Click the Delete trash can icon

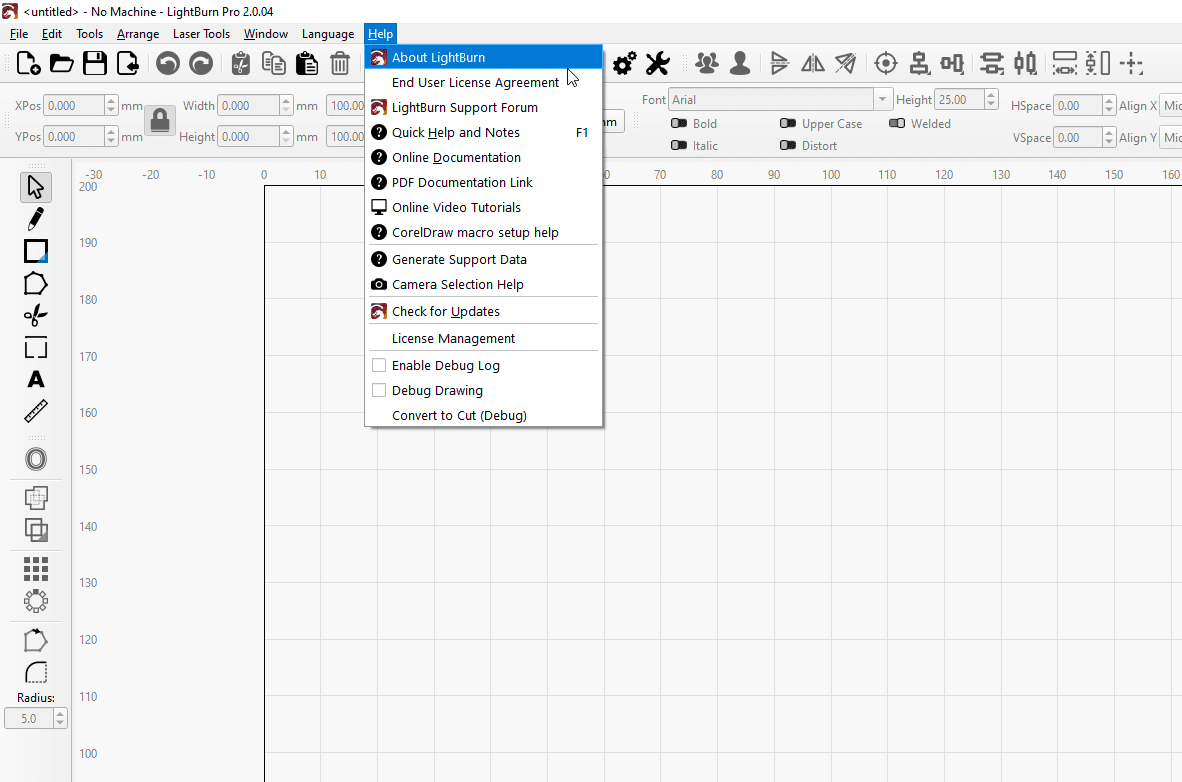coord(340,63)
